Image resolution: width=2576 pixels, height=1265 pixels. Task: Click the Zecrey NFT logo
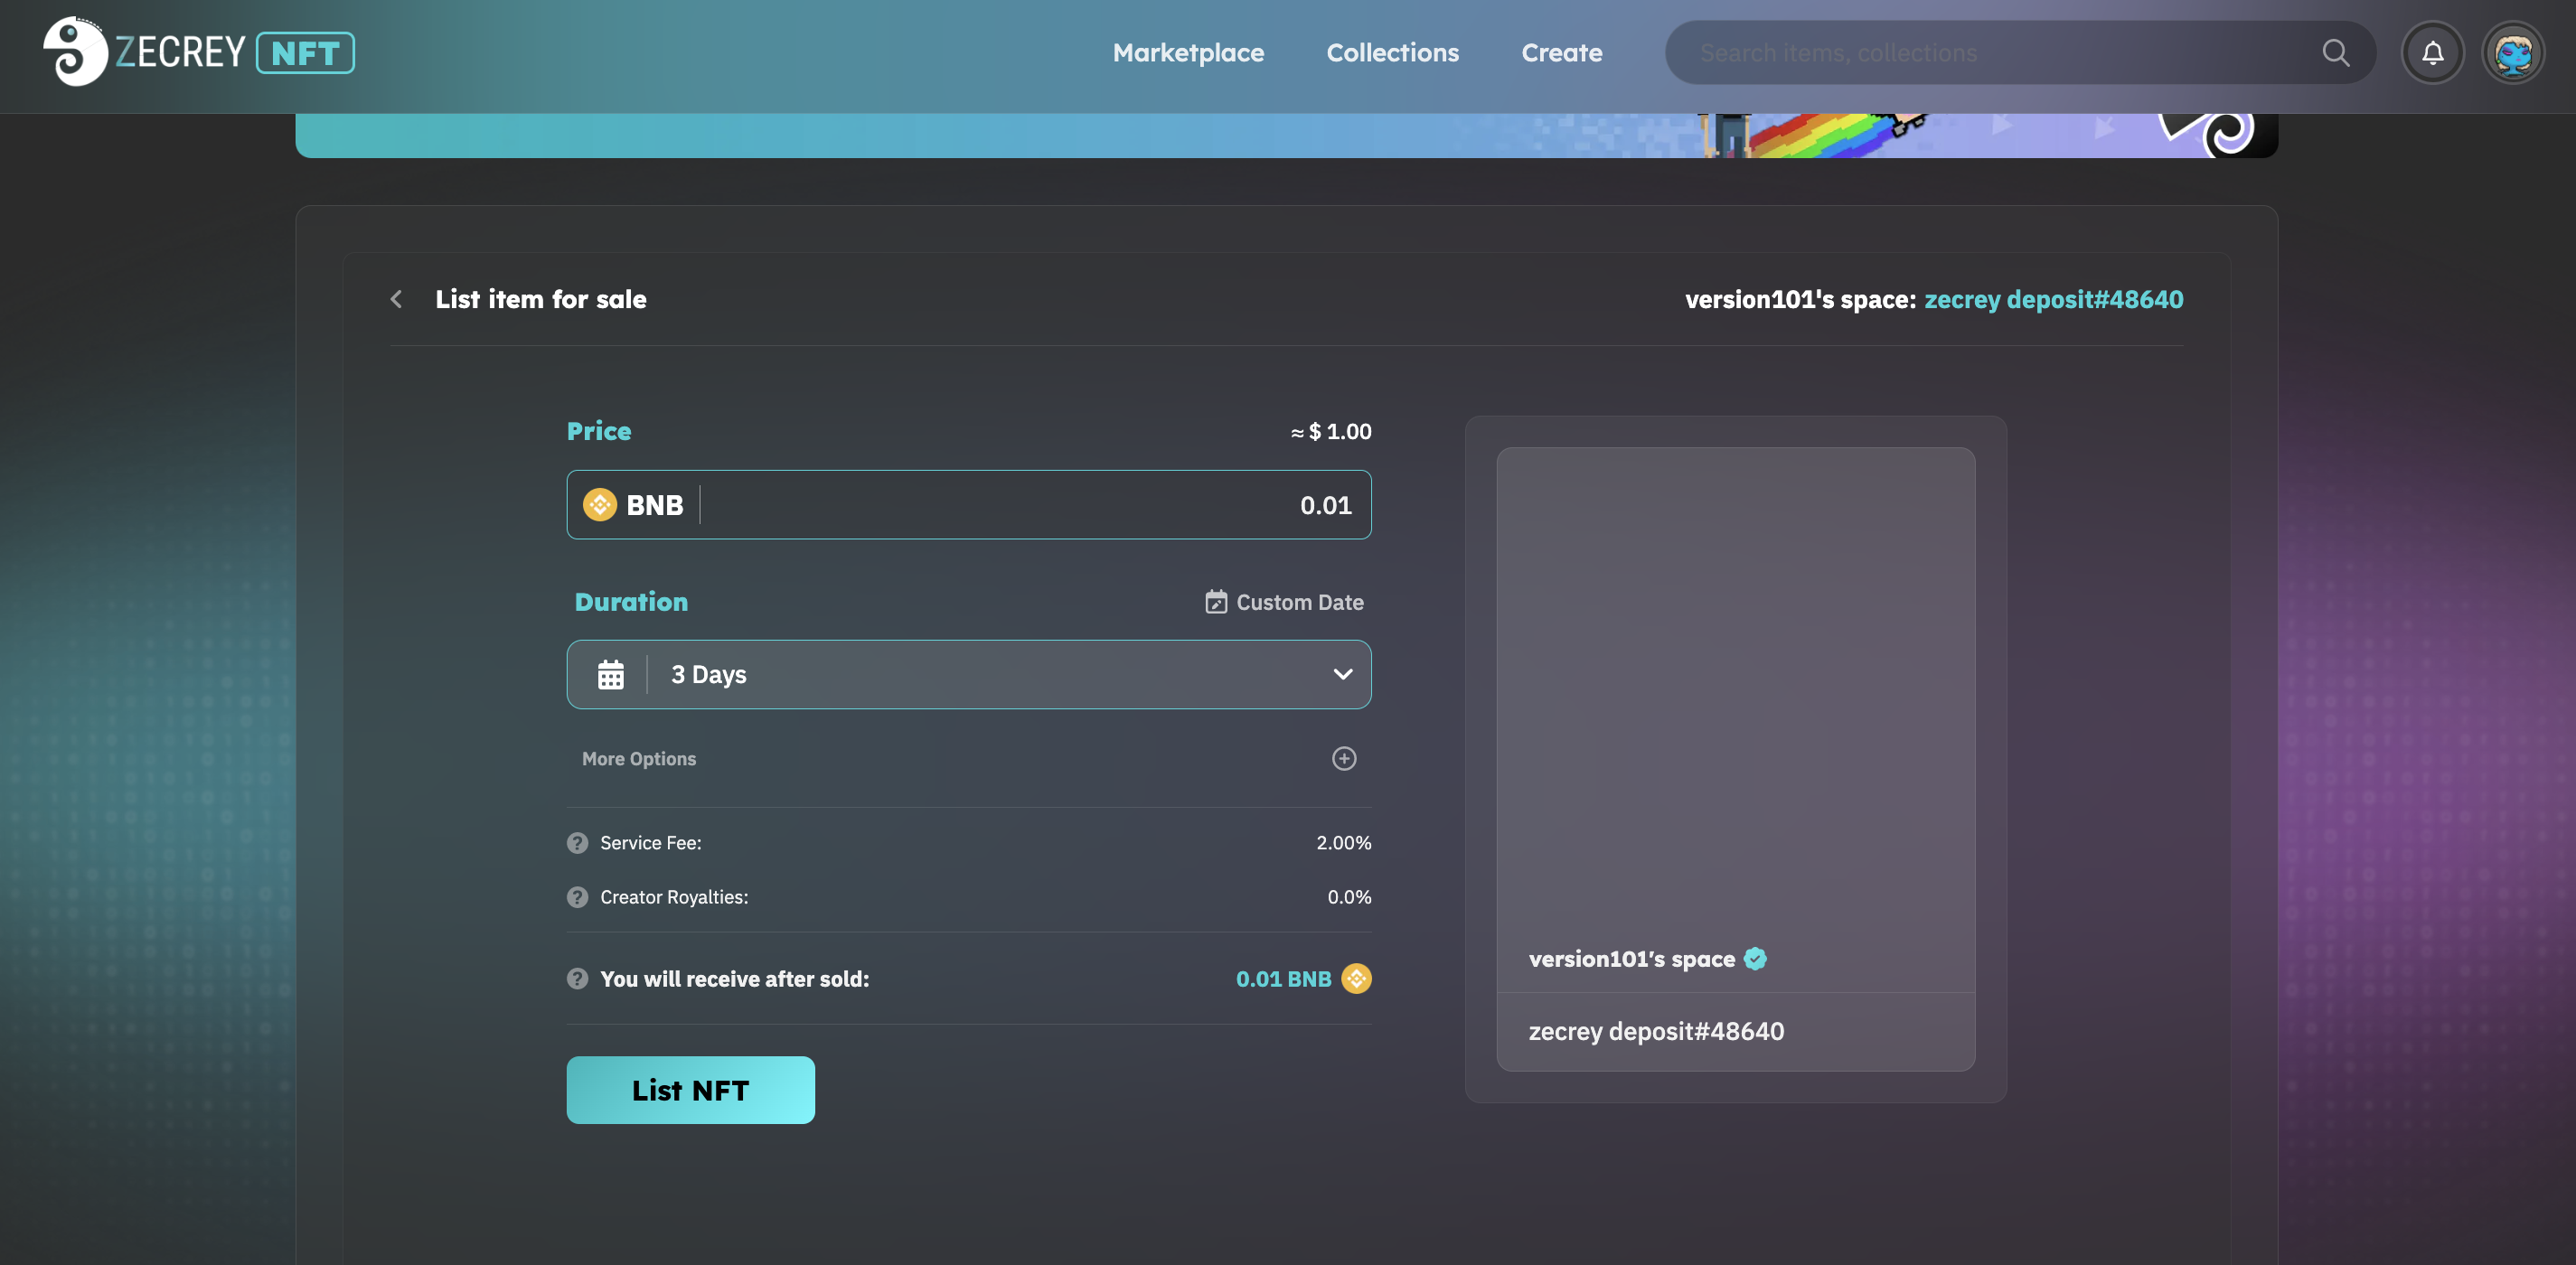[x=198, y=52]
